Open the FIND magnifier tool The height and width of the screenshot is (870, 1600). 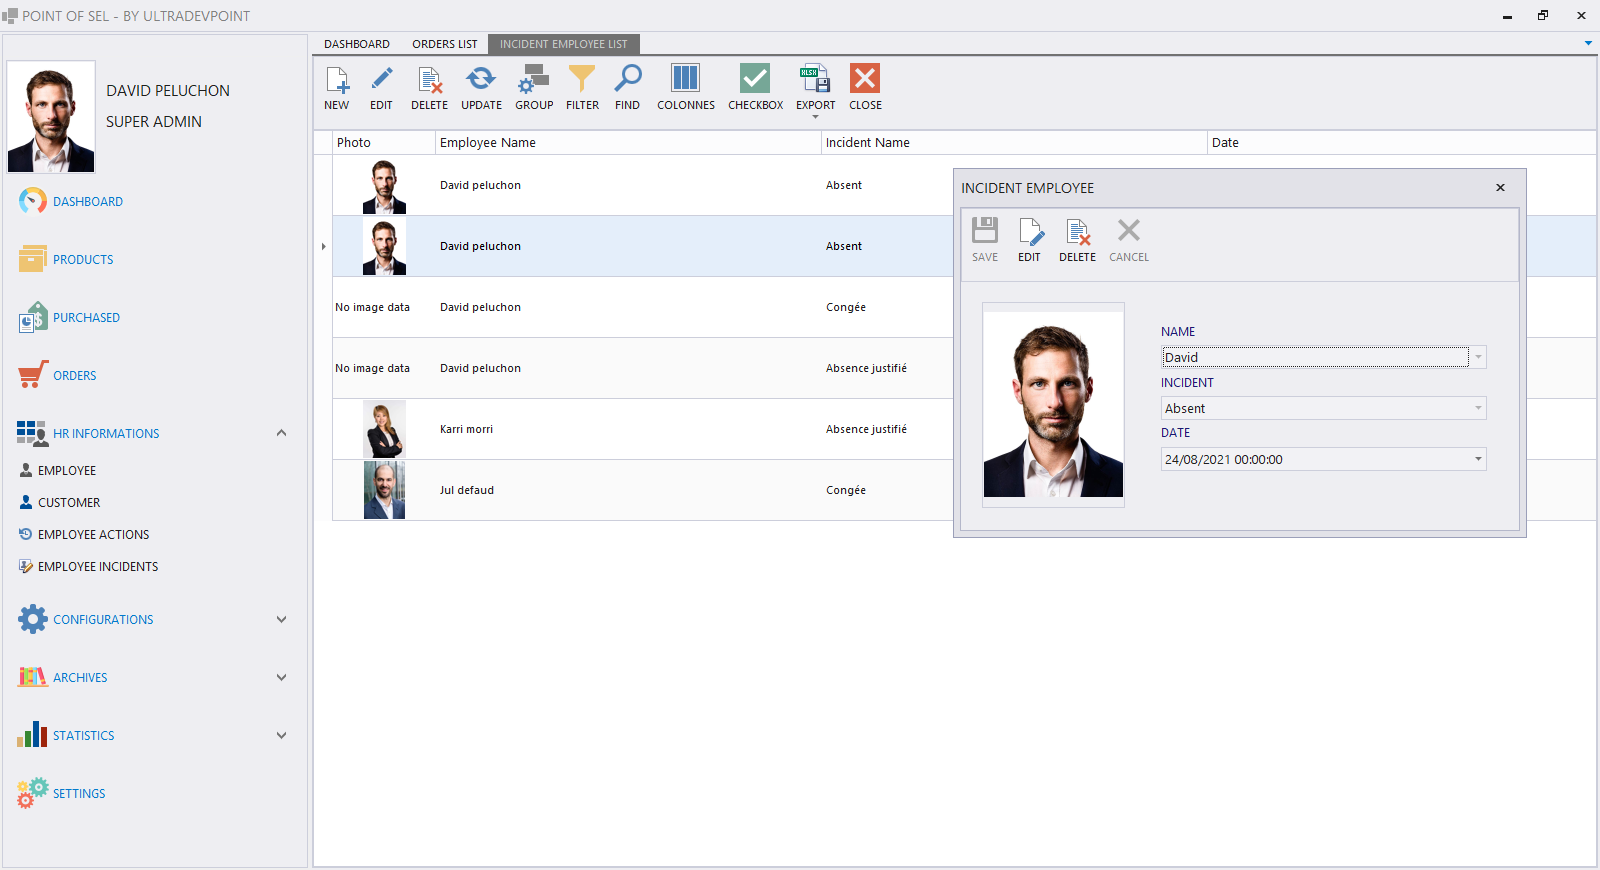point(628,79)
